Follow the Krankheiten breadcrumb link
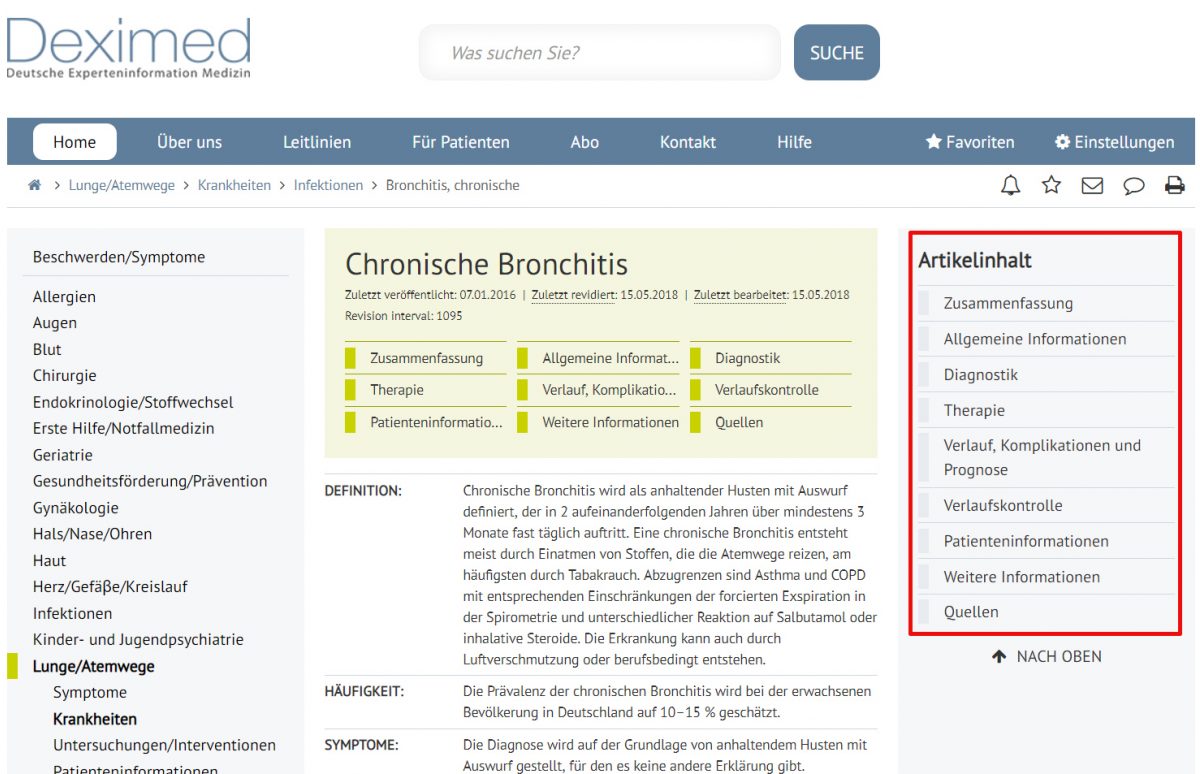1200x774 pixels. click(x=234, y=185)
